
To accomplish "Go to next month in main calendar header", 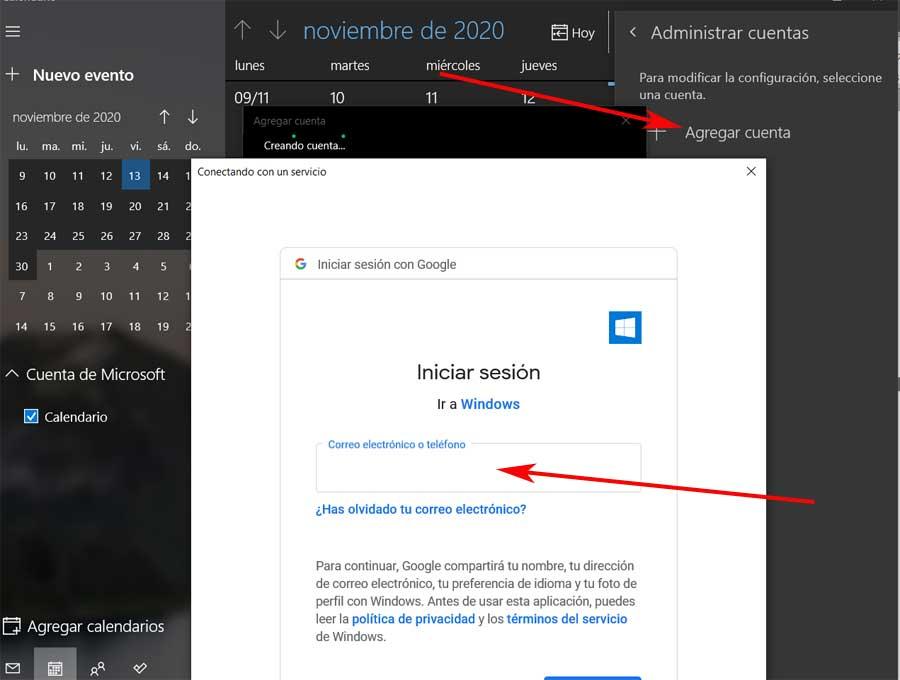I will tap(278, 30).
